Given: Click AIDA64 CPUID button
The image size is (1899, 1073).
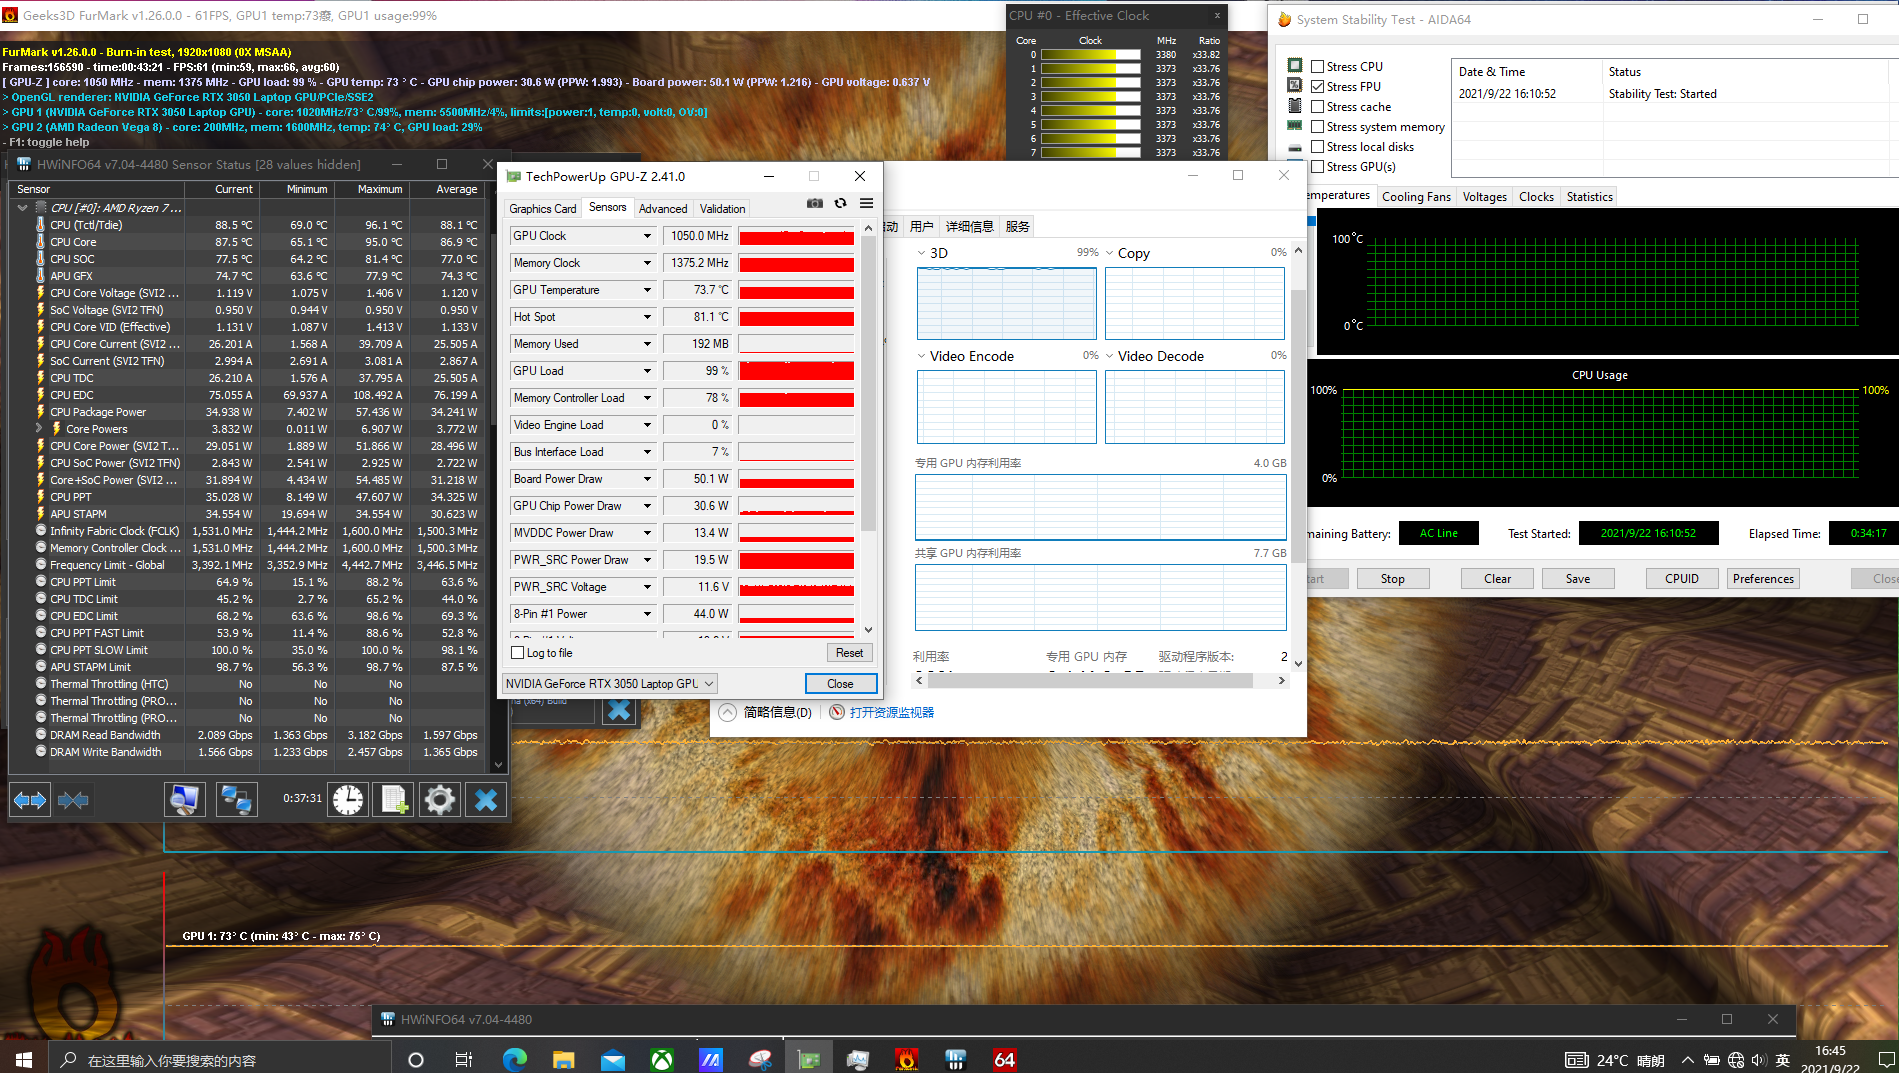Looking at the screenshot, I should tap(1681, 579).
